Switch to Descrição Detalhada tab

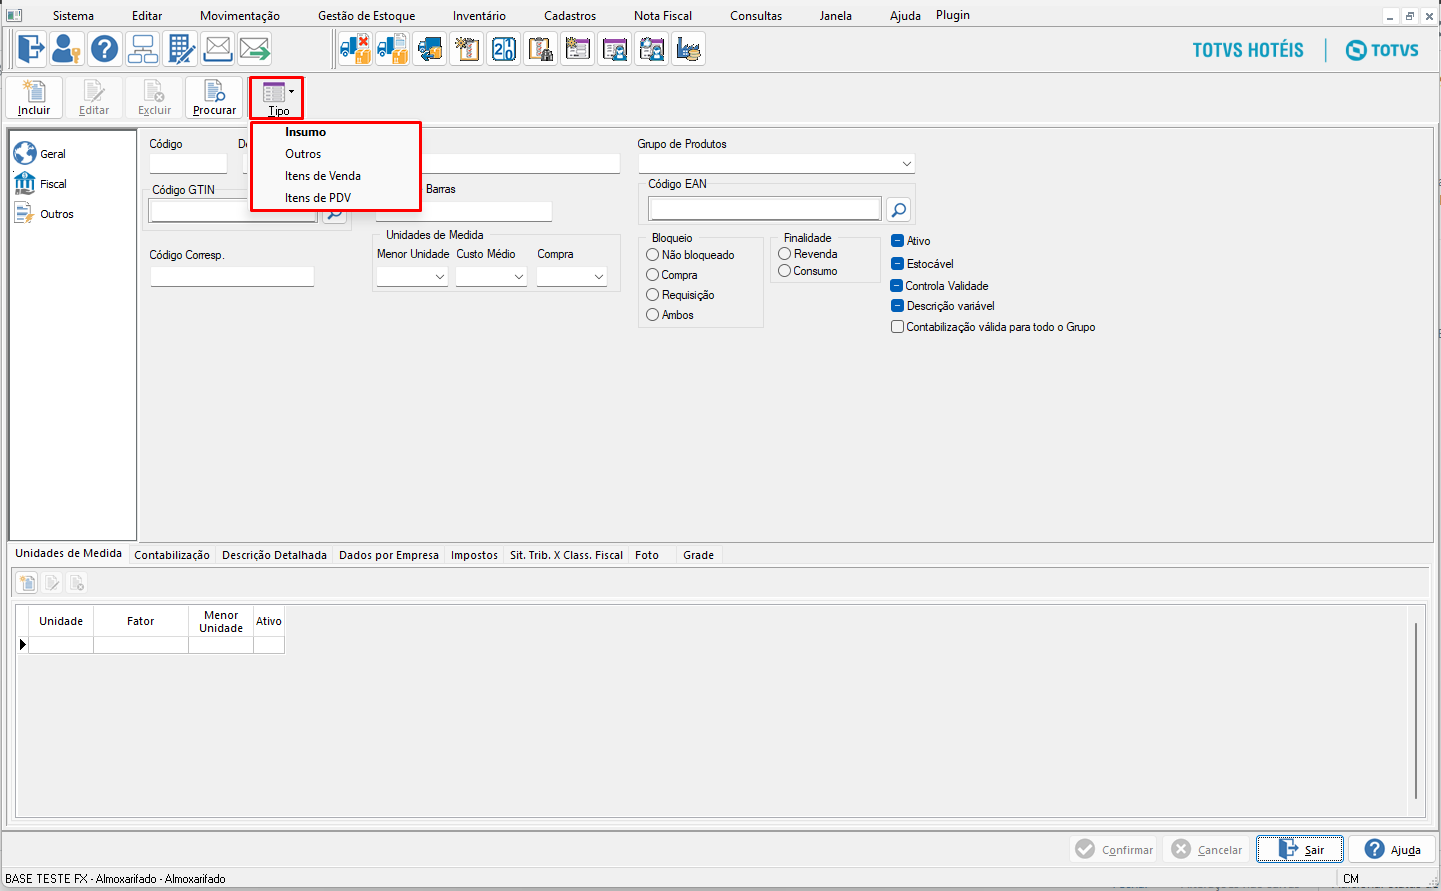pos(274,555)
